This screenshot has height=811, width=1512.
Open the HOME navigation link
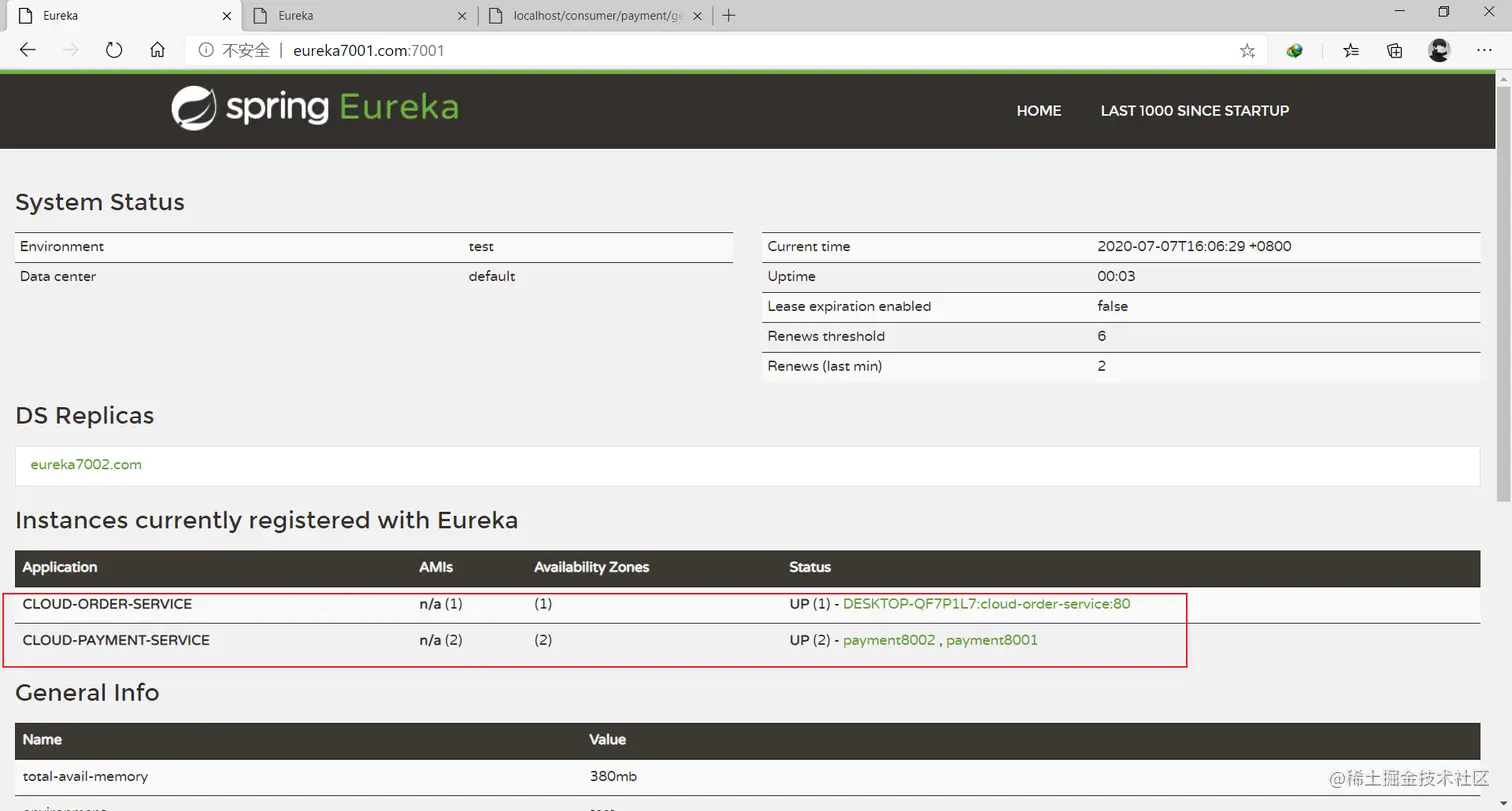click(1039, 111)
